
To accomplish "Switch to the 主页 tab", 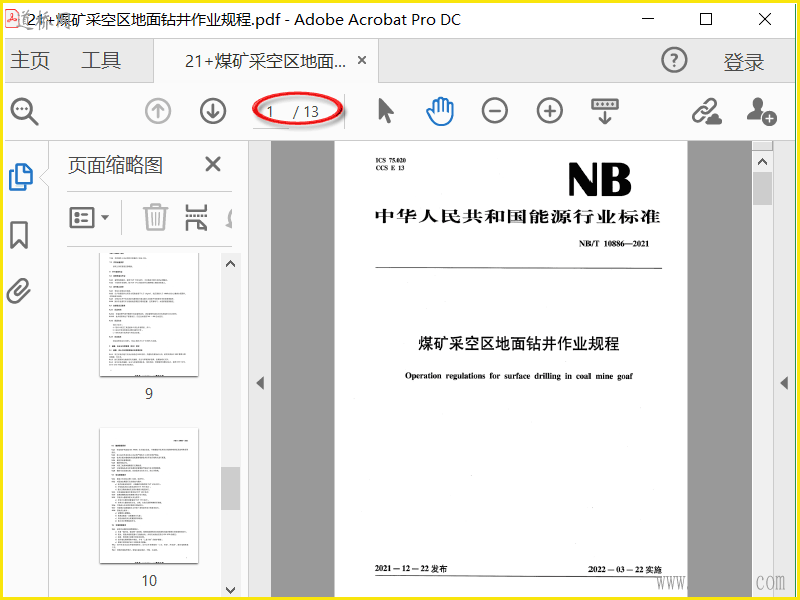I will click(30, 60).
